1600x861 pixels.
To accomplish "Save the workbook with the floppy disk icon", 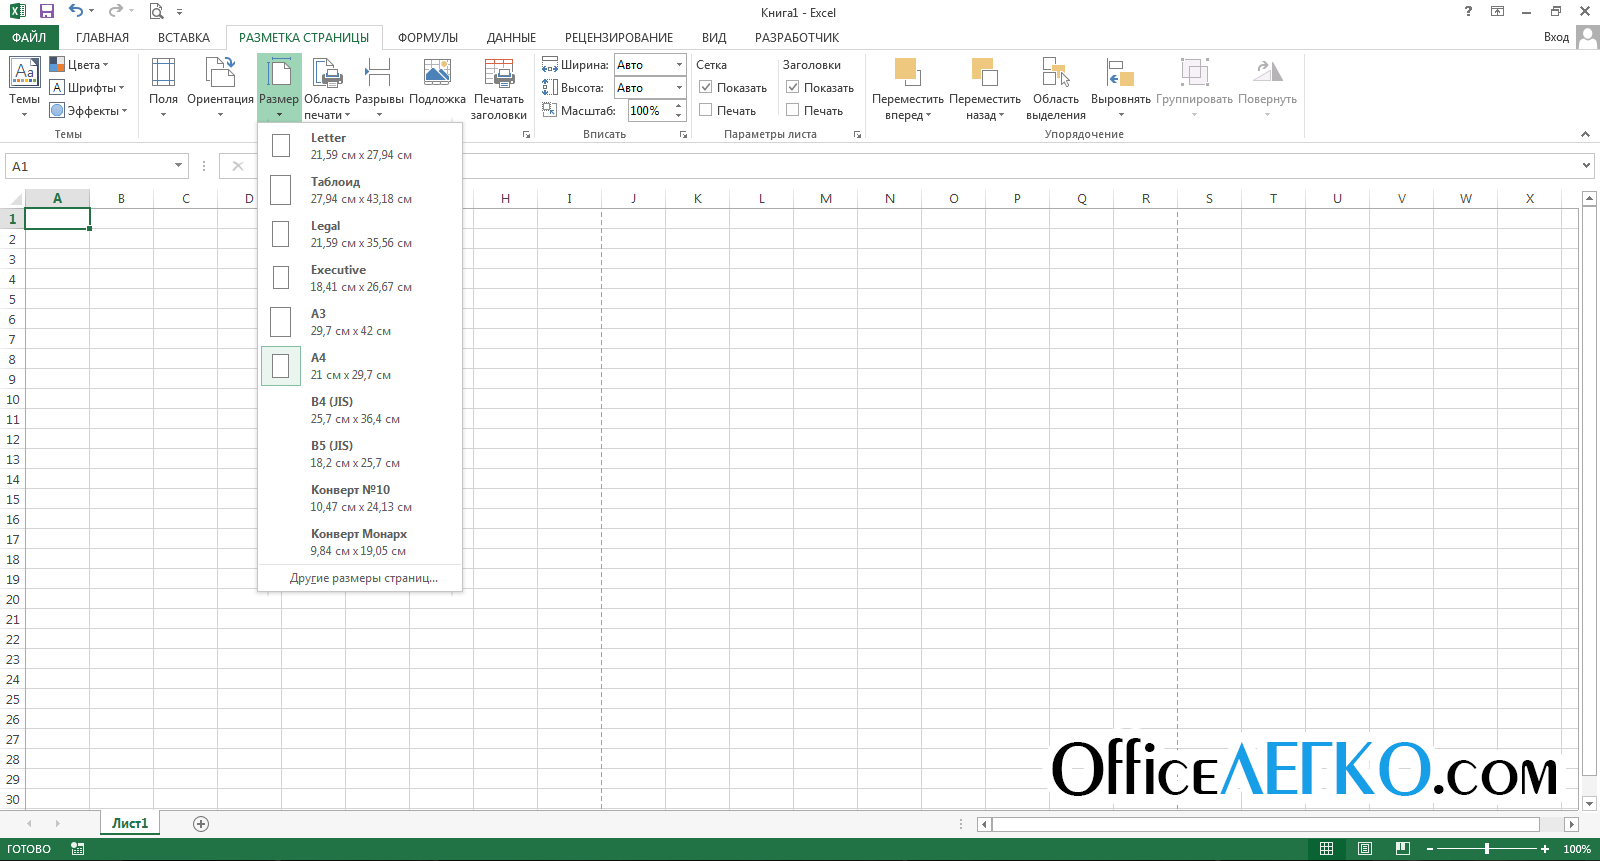I will pyautogui.click(x=47, y=11).
